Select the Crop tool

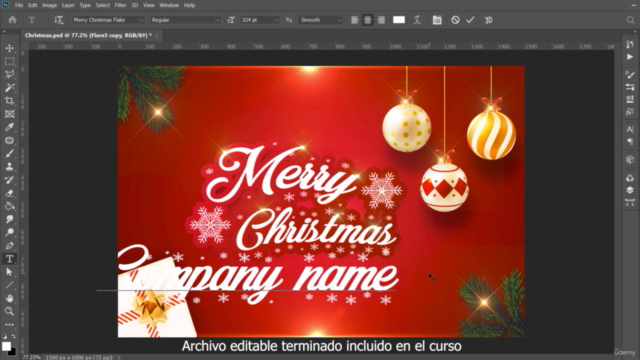[9, 100]
